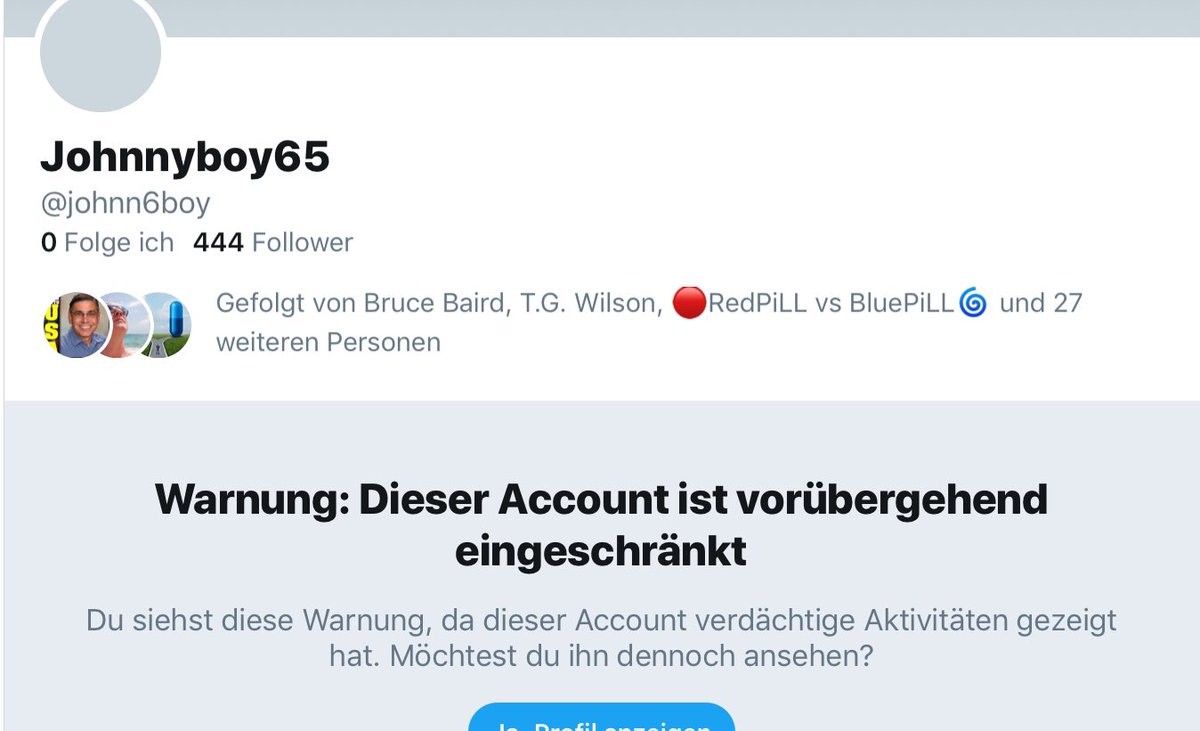Image resolution: width=1200 pixels, height=731 pixels.
Task: Click the blue cyclone emoji after BluePiLL
Action: coord(973,302)
